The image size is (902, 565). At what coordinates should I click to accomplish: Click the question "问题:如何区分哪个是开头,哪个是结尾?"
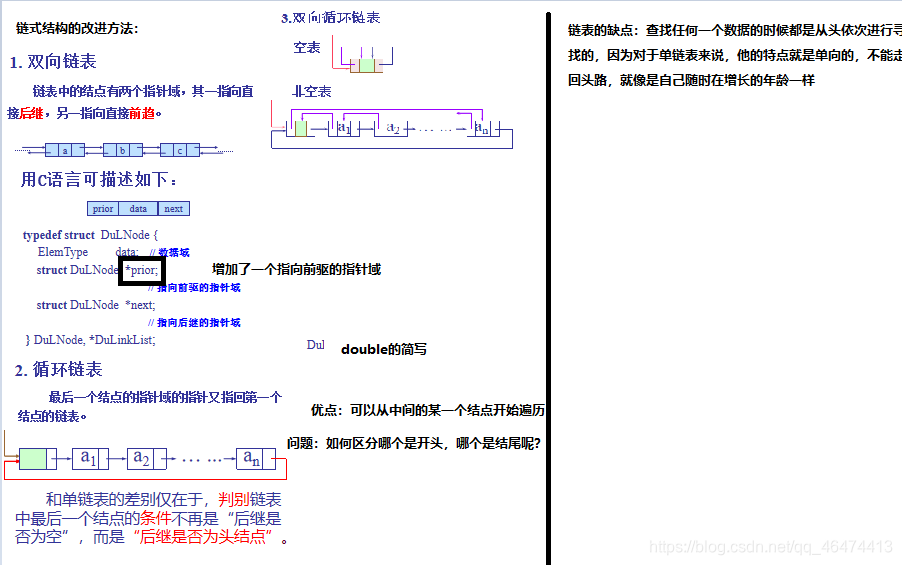pos(414,443)
